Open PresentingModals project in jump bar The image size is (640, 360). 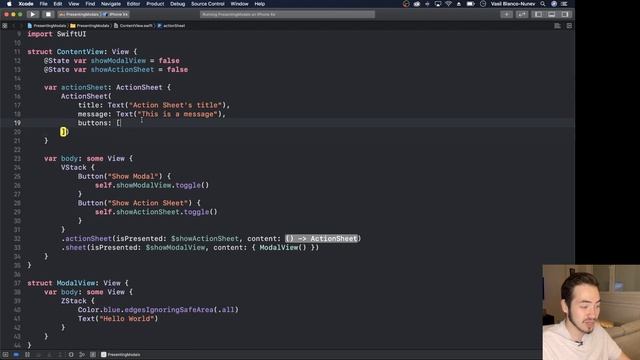[x=47, y=26]
